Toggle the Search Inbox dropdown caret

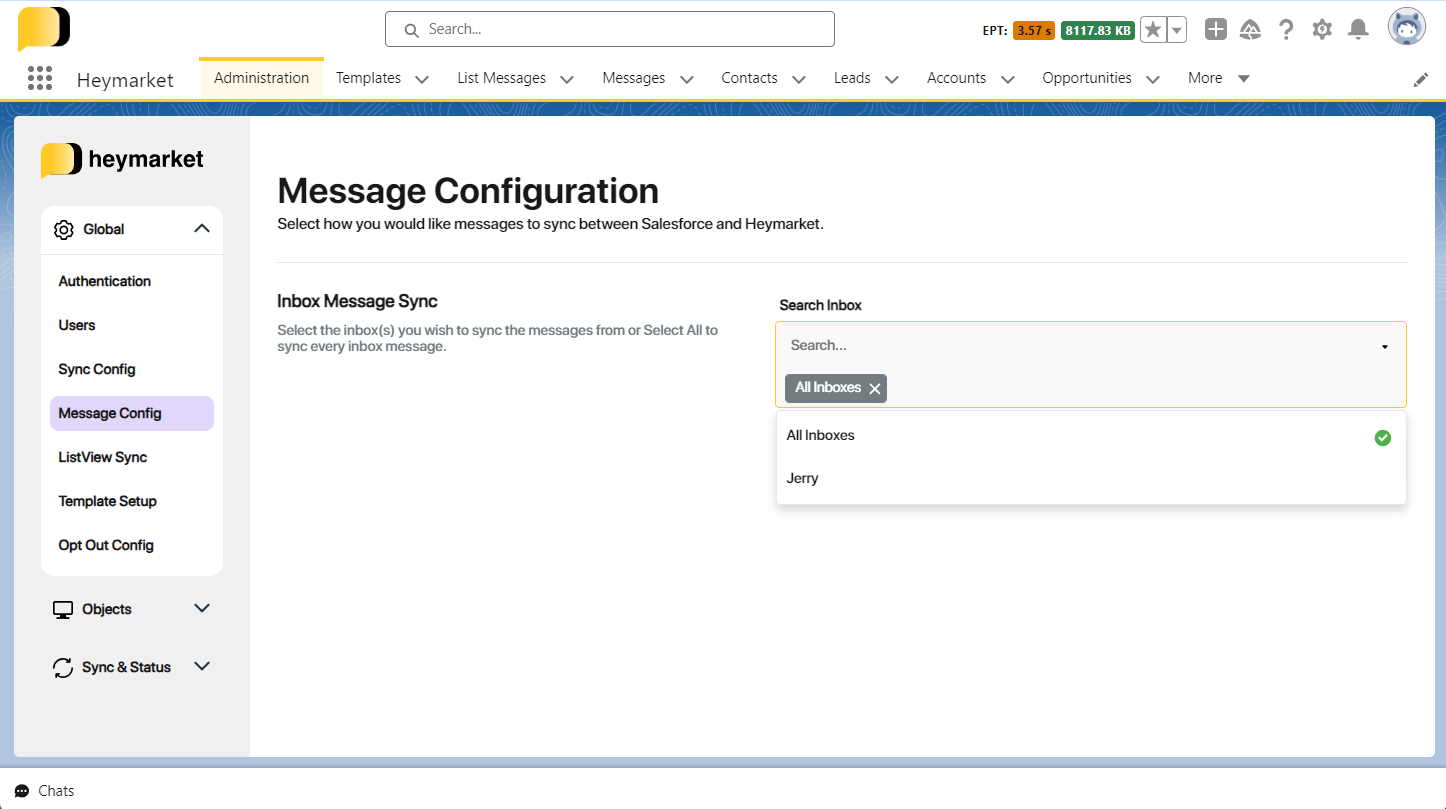(1385, 347)
